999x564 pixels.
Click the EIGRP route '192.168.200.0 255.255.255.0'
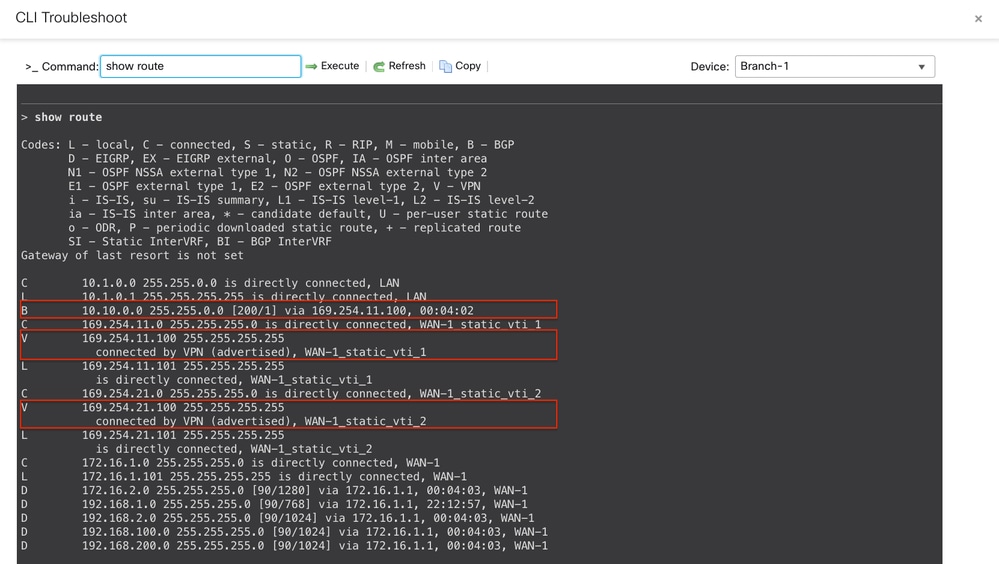tap(284, 546)
